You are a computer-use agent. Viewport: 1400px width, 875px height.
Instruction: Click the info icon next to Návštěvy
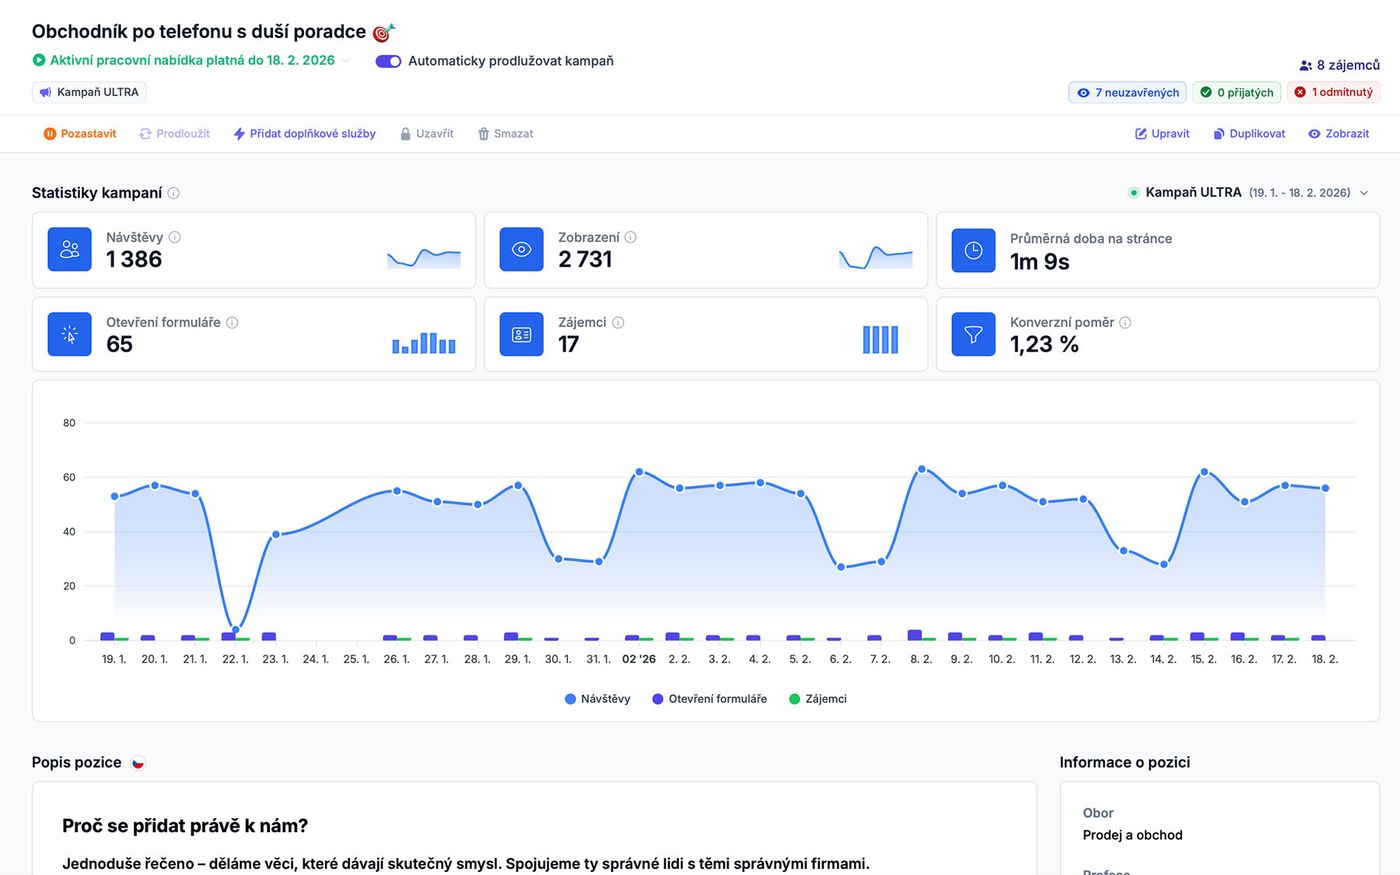point(175,238)
